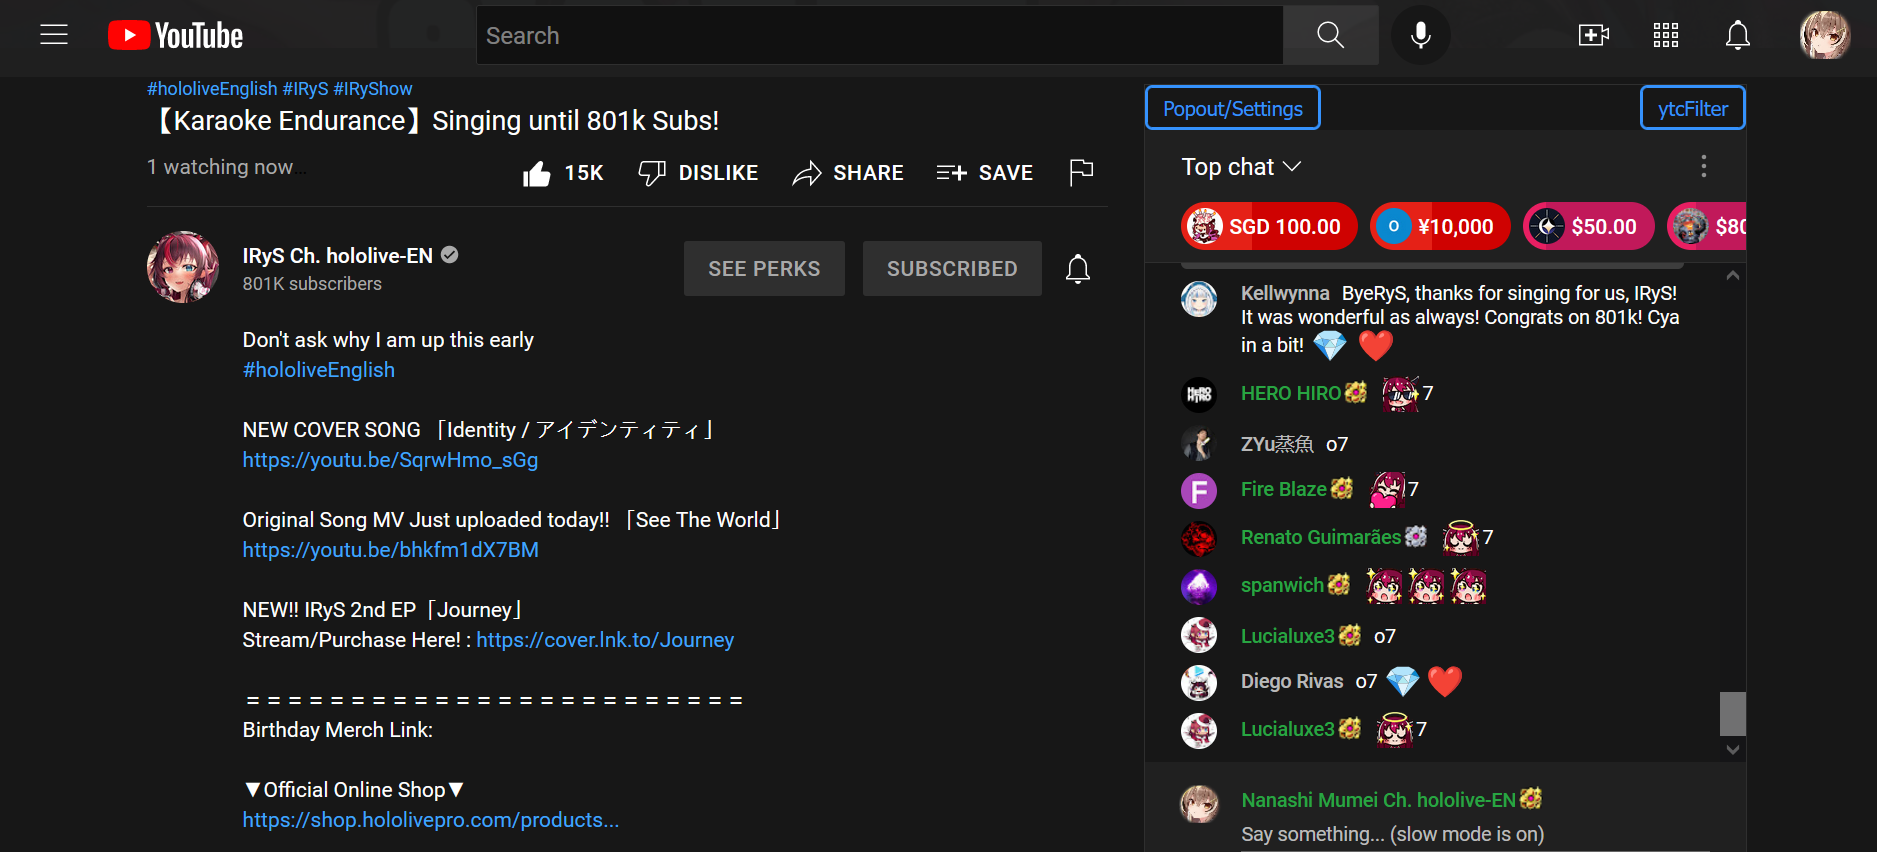Click the Fire Blaze username in chat
Viewport: 1877px width, 852px height.
click(1284, 489)
